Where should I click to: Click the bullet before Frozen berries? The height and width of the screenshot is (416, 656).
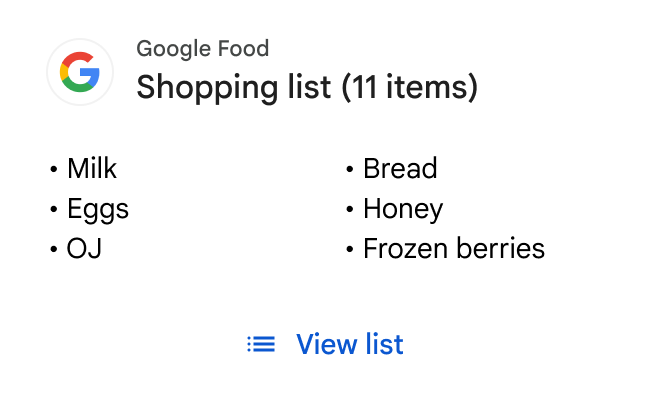[x=349, y=250]
